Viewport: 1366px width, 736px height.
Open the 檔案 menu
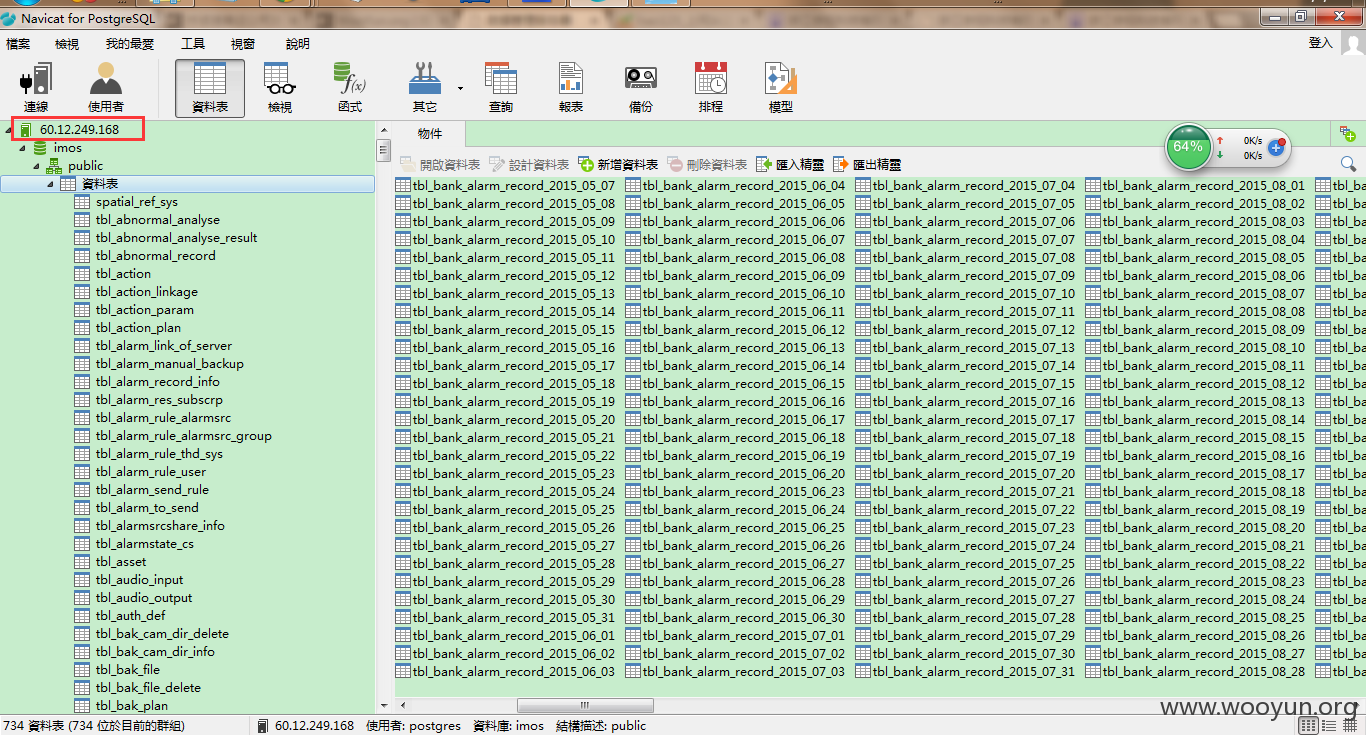tap(18, 44)
